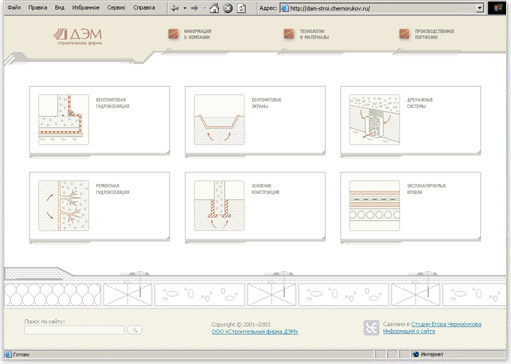
Task: Select the Усиление конструкций diagram thumbnail
Action: tap(219, 205)
